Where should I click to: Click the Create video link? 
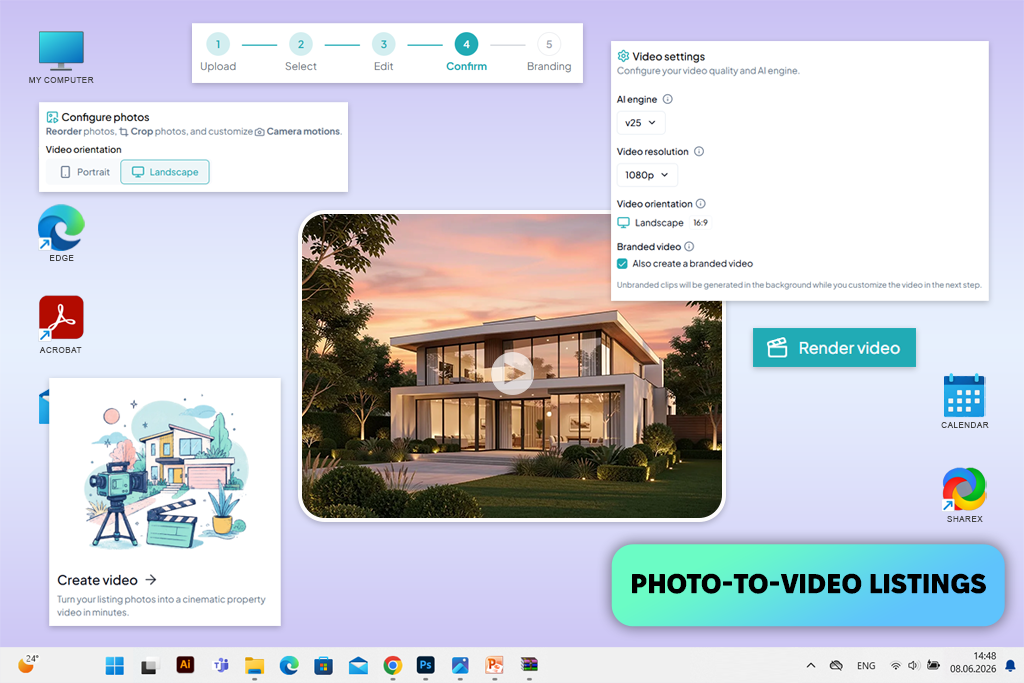click(106, 580)
